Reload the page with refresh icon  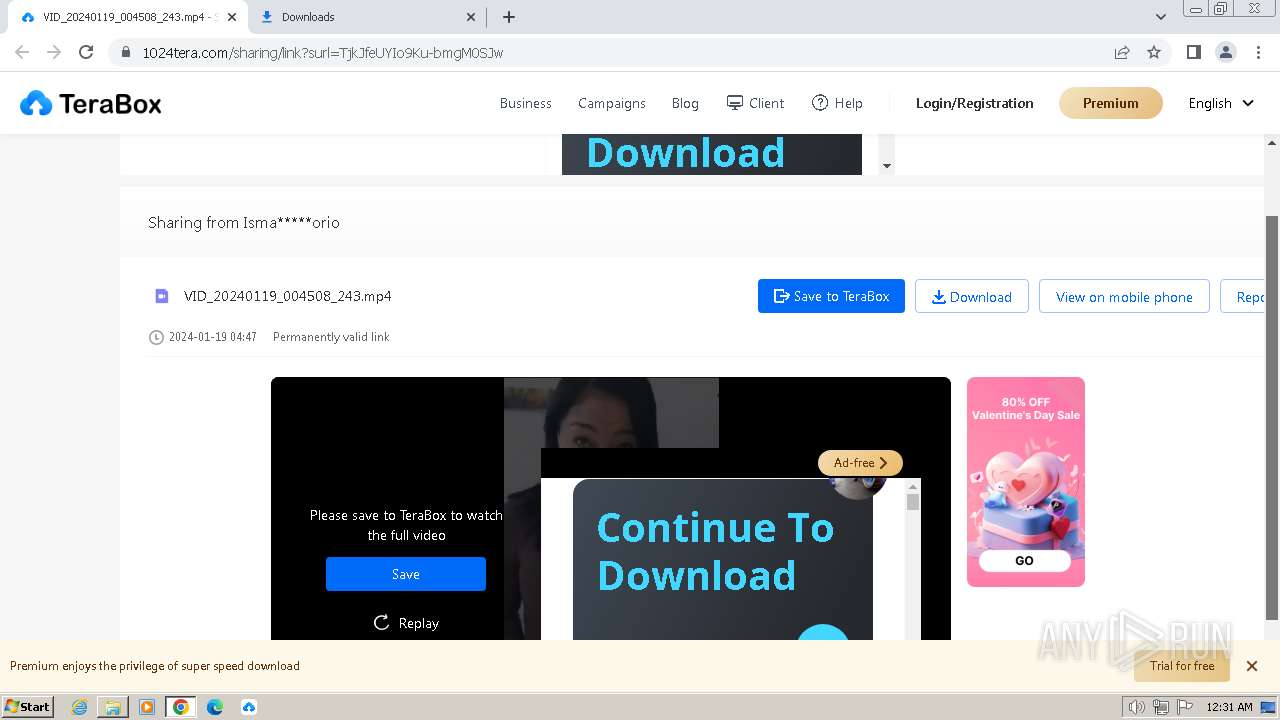(86, 52)
